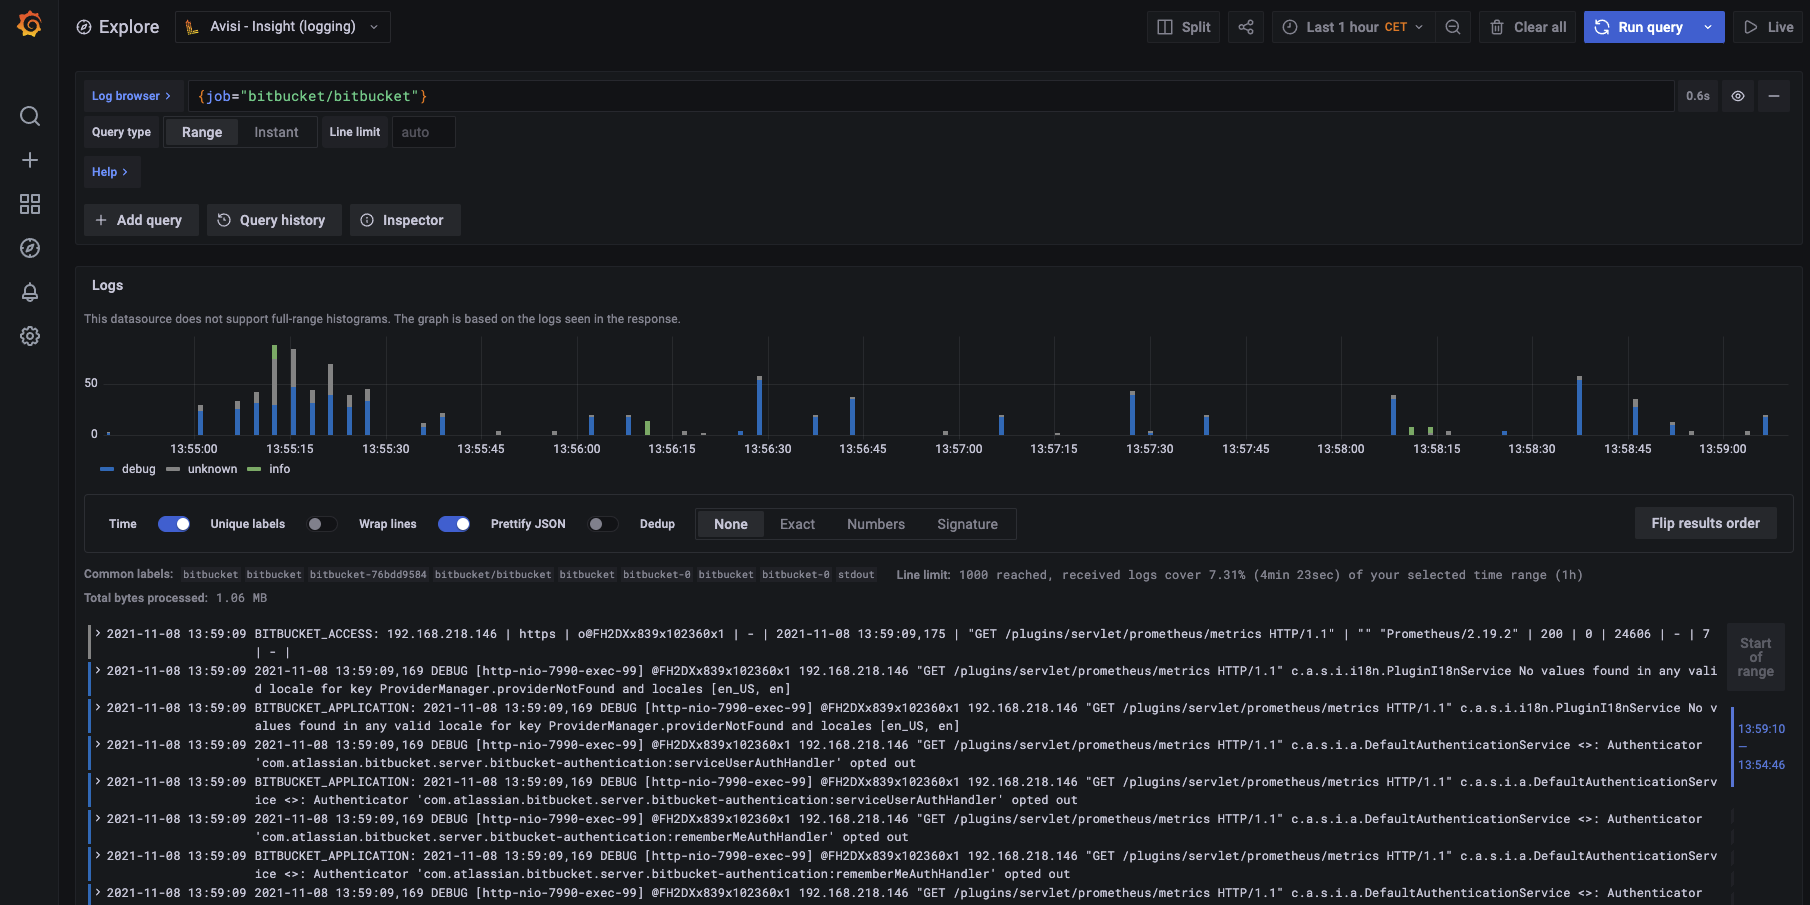The width and height of the screenshot is (1810, 905).
Task: Click the Run query button
Action: [x=1639, y=27]
